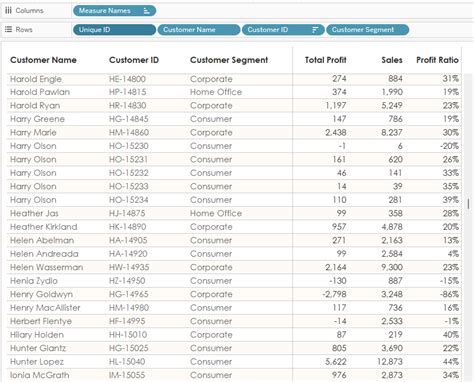Click the vertical scrollbar handle
The width and height of the screenshot is (474, 382).
[468, 204]
